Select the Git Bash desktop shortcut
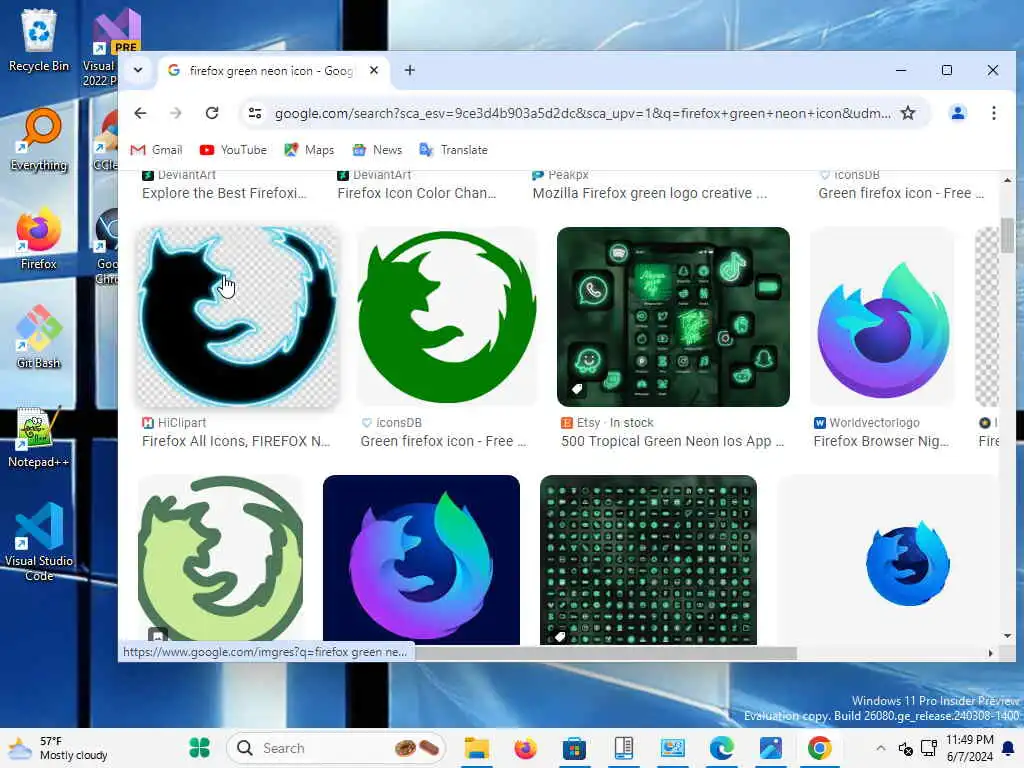Image resolution: width=1024 pixels, height=768 pixels. 39,338
